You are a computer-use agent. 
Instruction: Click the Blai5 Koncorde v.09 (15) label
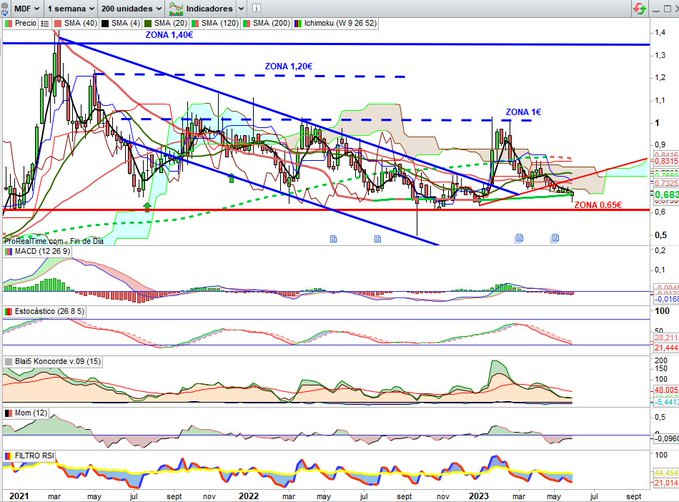[x=58, y=361]
